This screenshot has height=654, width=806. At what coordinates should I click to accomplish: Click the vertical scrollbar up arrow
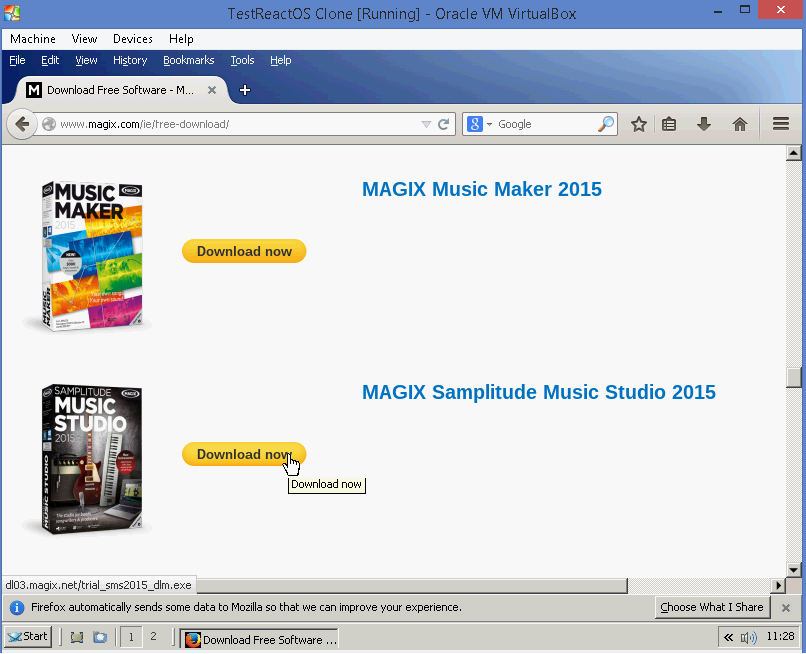point(794,153)
